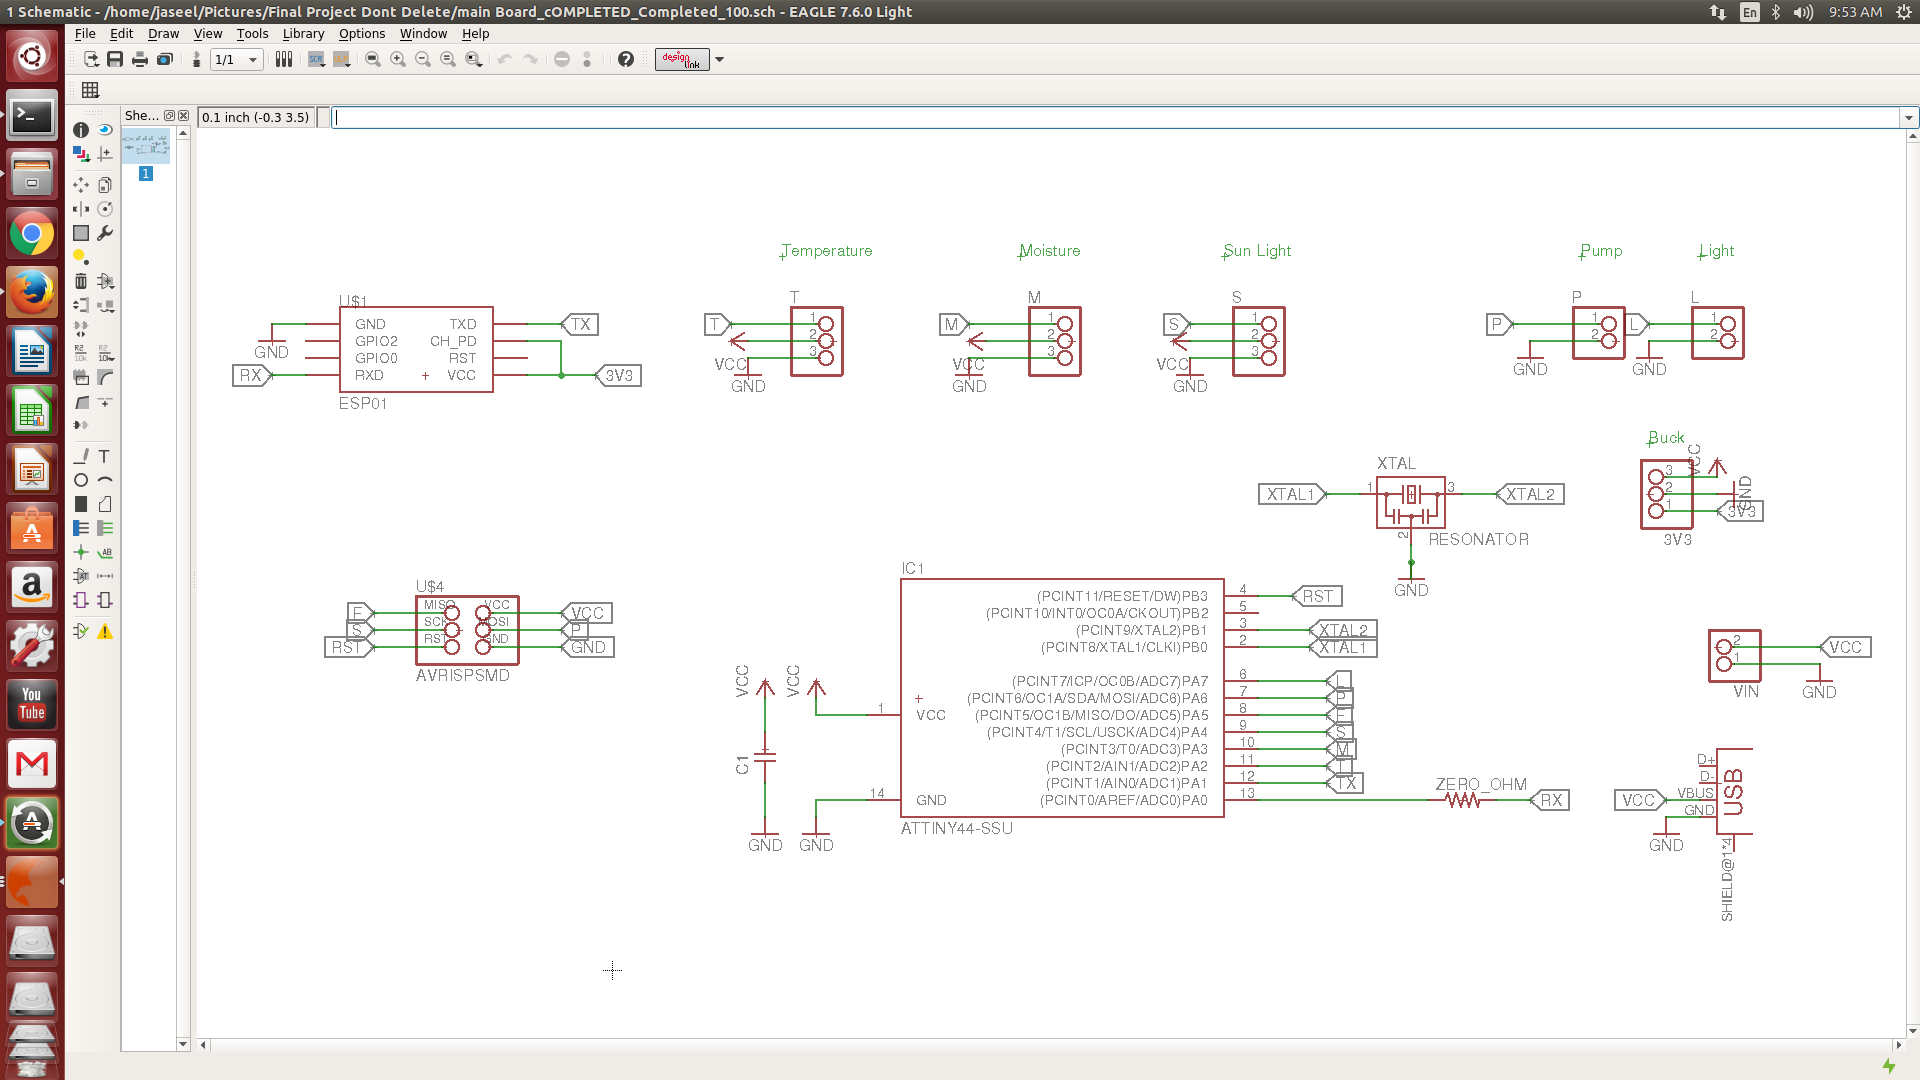Click the Print icon in the toolbar

pyautogui.click(x=140, y=60)
